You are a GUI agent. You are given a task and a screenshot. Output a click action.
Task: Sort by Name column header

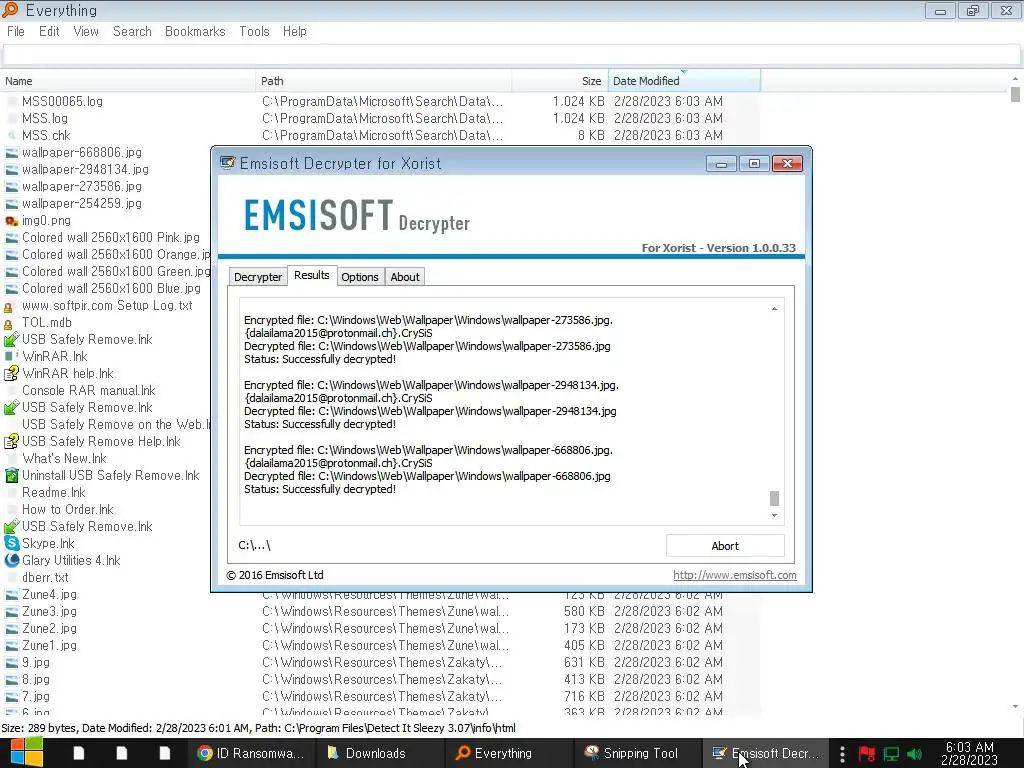tap(128, 81)
